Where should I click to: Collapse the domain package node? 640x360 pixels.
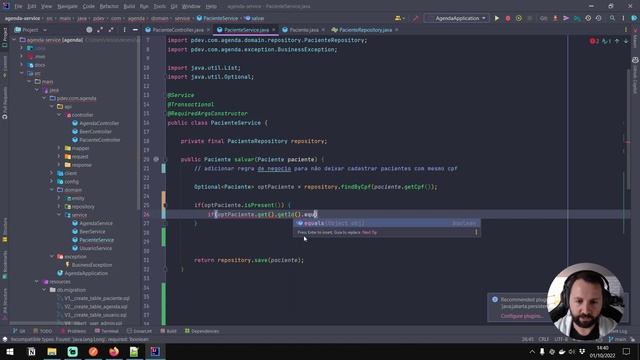pyautogui.click(x=51, y=190)
